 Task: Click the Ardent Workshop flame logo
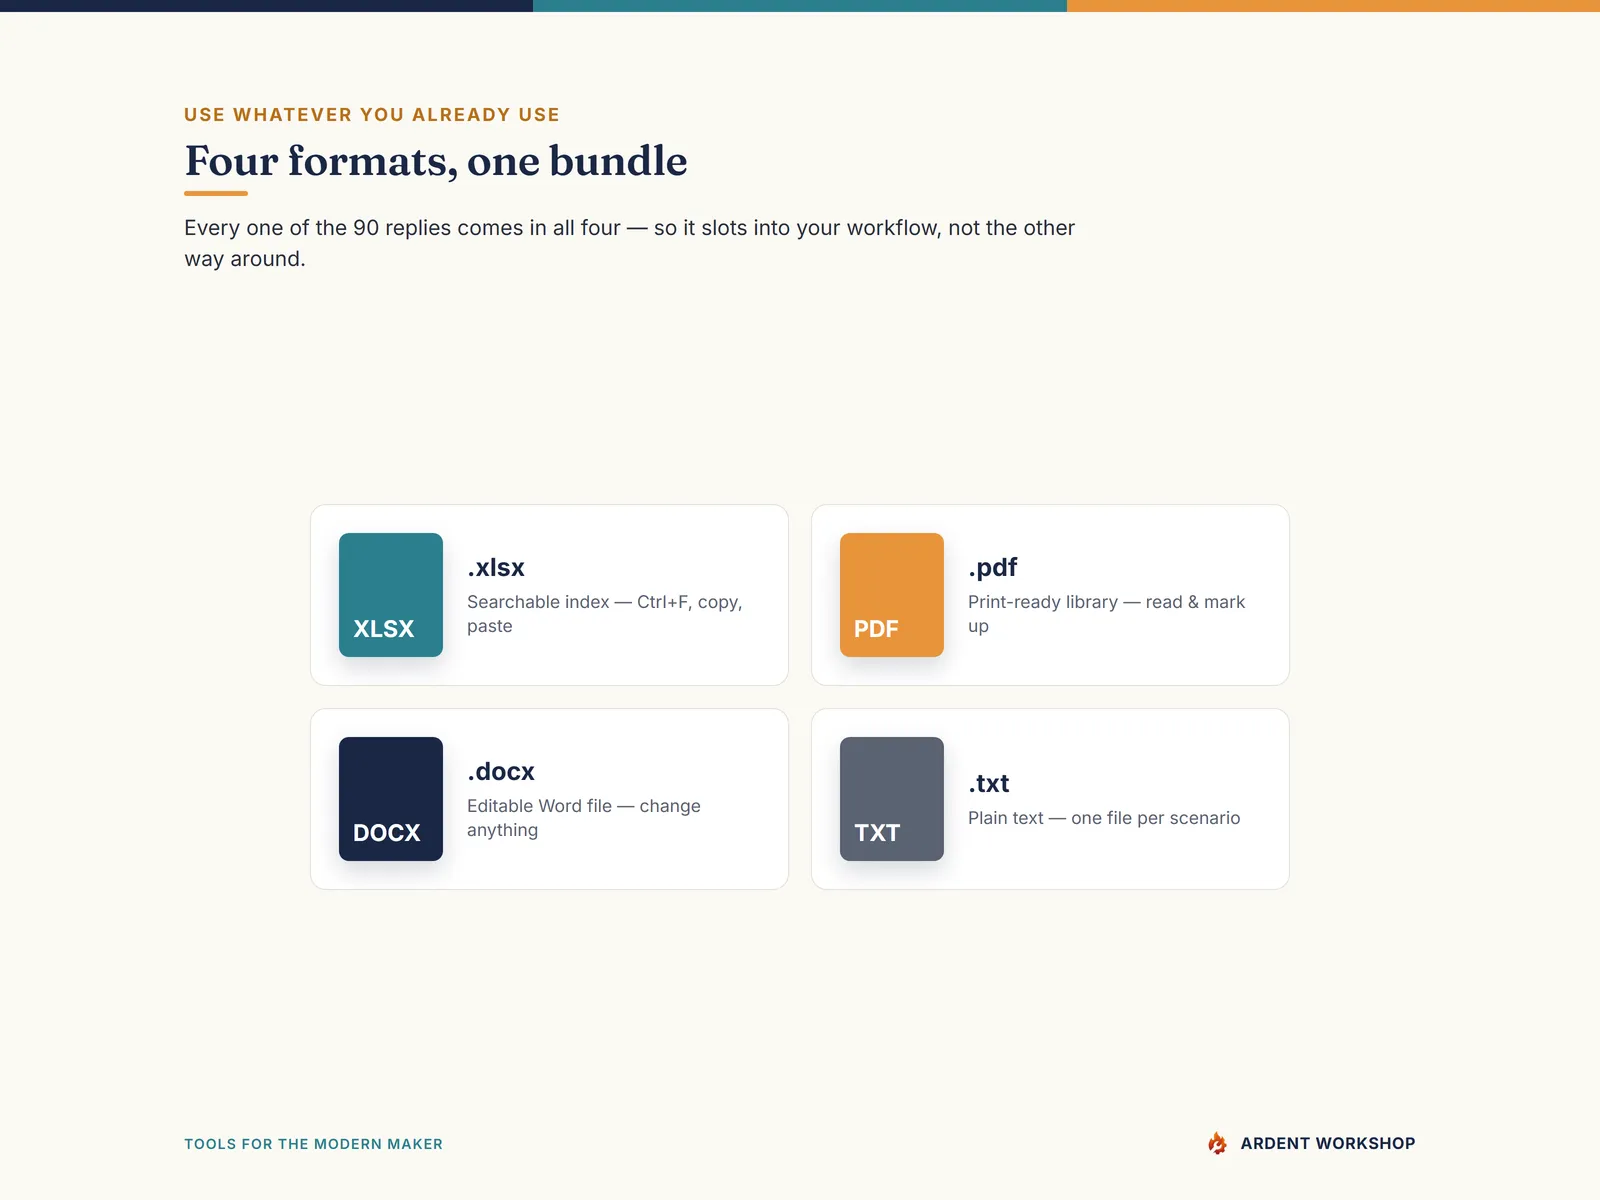click(x=1217, y=1143)
